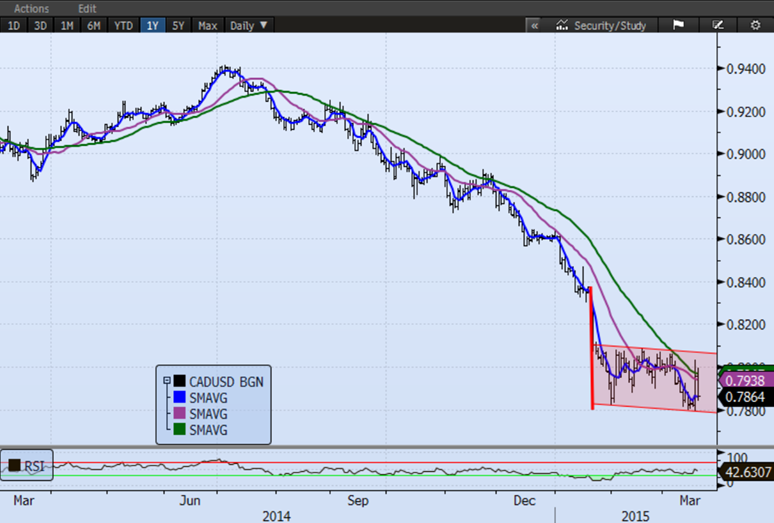Click the green SMAVG color swatch
This screenshot has height=523, width=774.
click(178, 430)
